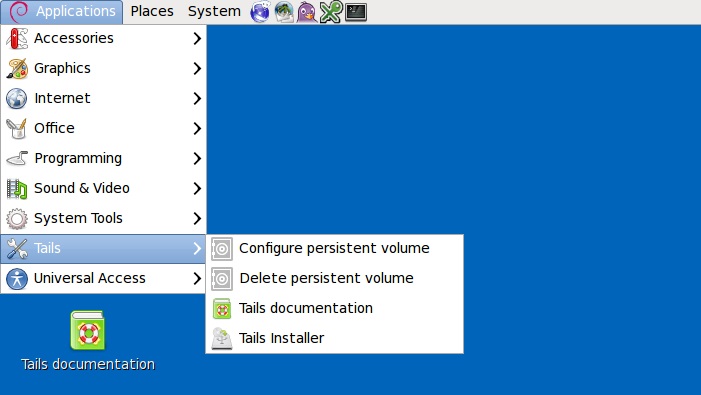This screenshot has width=701, height=395.
Task: Click the Office category icon
Action: pyautogui.click(x=17, y=128)
